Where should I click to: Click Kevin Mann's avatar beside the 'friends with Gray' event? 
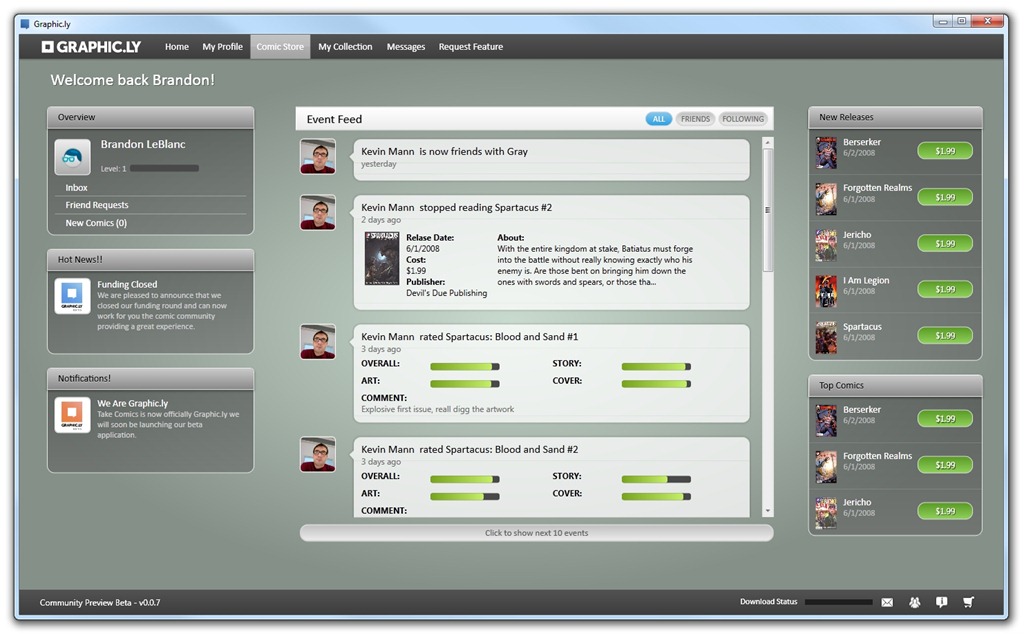318,156
